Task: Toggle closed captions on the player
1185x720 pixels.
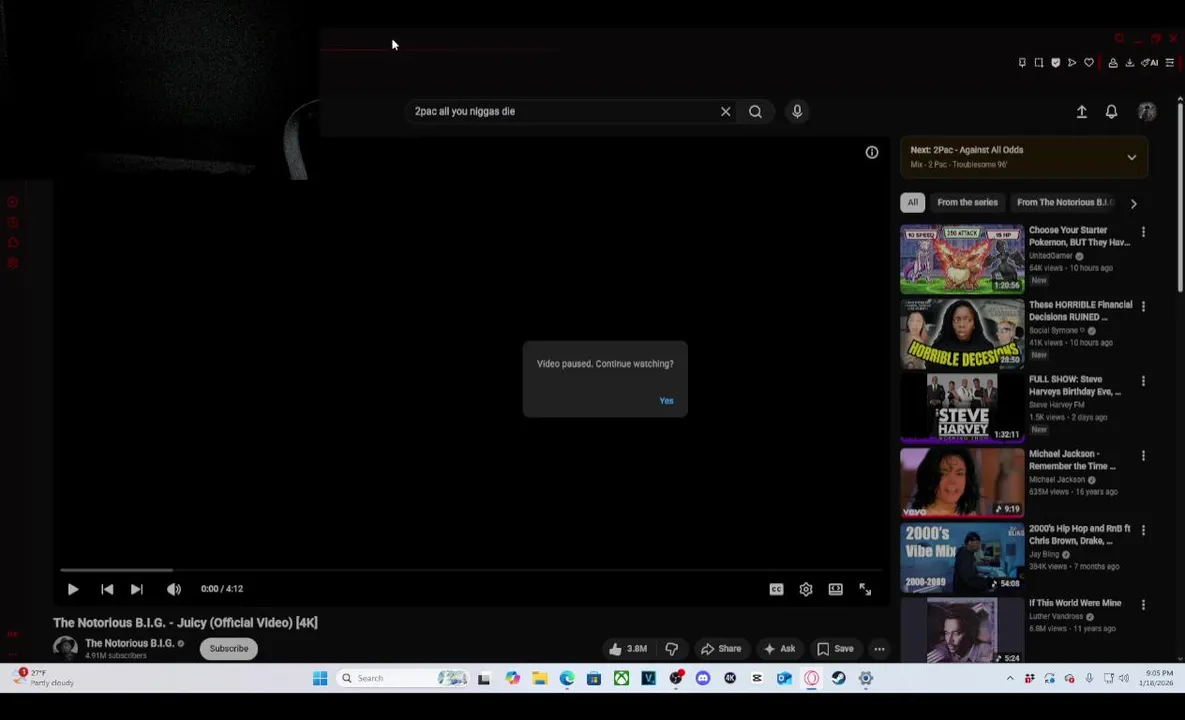Action: (776, 589)
